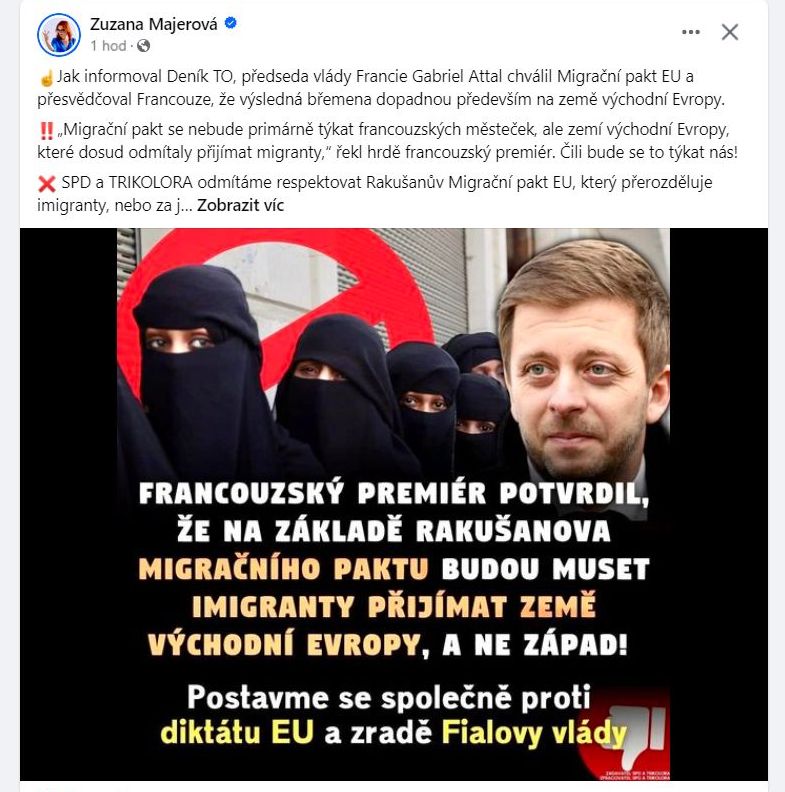Click the orange 'MIGRAČNÍHO PAKTU' text in image
Screen dimensions: 785x792
point(283,569)
